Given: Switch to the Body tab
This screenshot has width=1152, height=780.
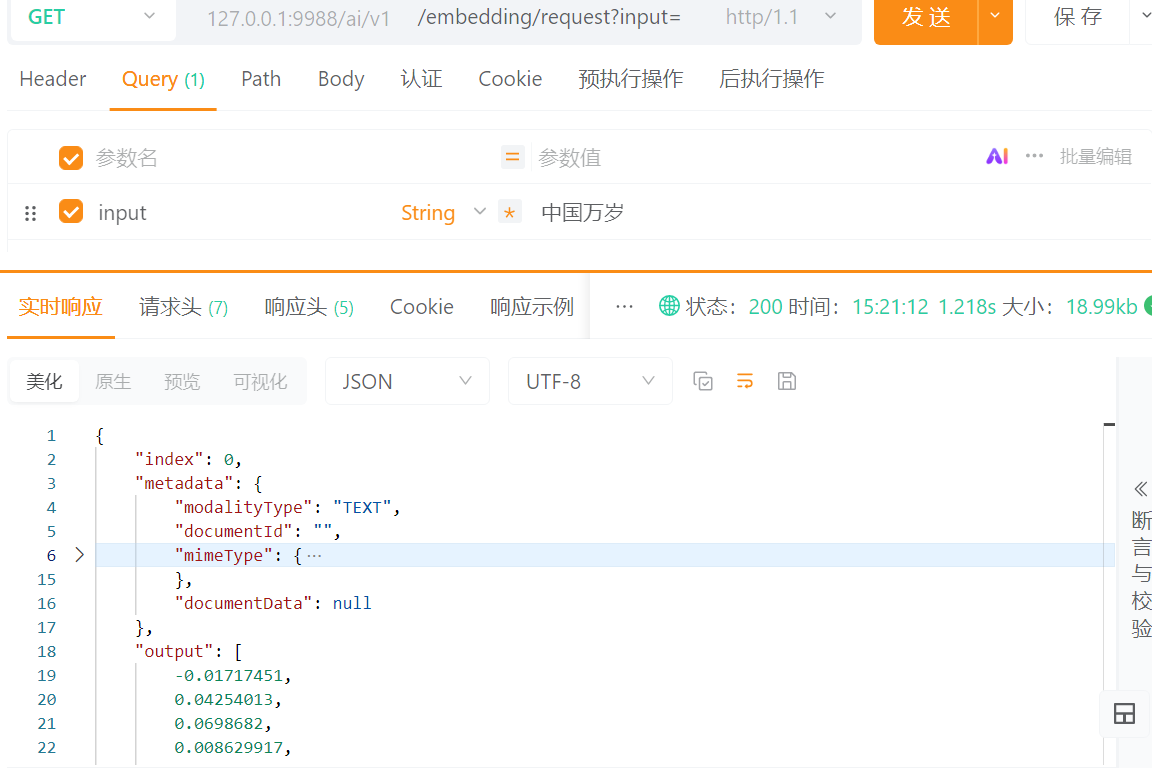Looking at the screenshot, I should (x=340, y=78).
